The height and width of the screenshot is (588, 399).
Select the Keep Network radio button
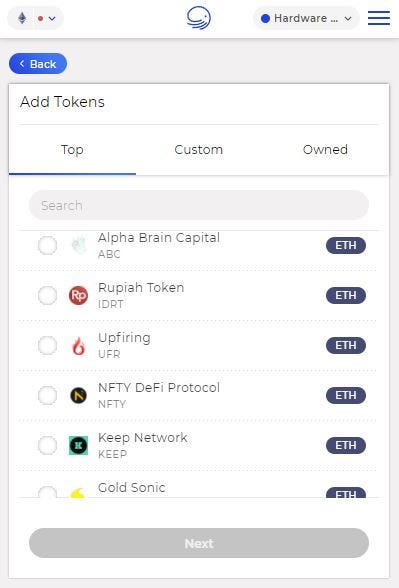click(x=48, y=445)
